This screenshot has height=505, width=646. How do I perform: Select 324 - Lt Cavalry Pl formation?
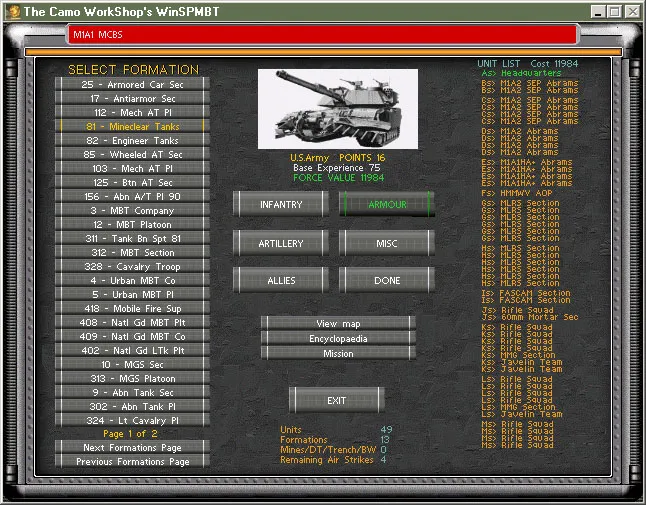coord(133,421)
